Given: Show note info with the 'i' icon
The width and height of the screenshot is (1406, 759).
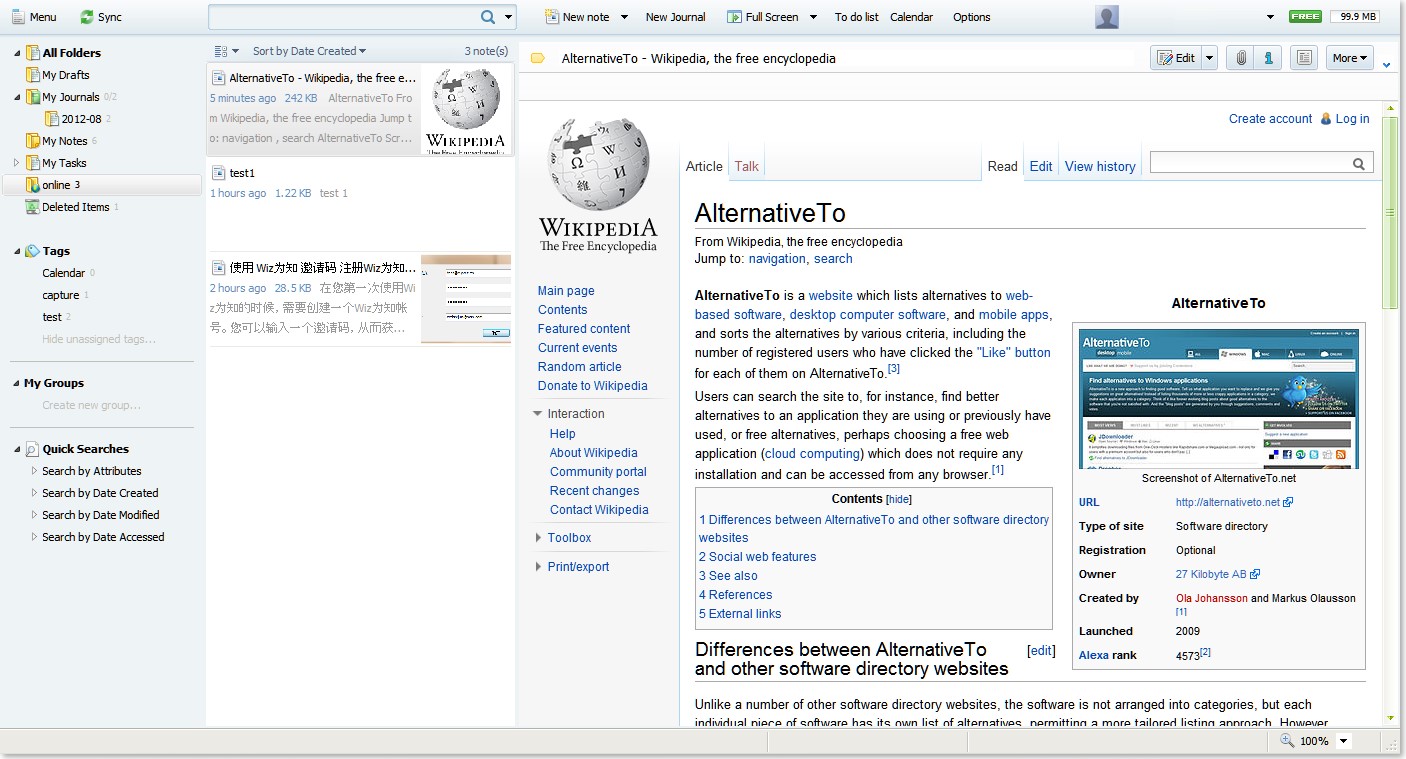Looking at the screenshot, I should [x=1268, y=58].
